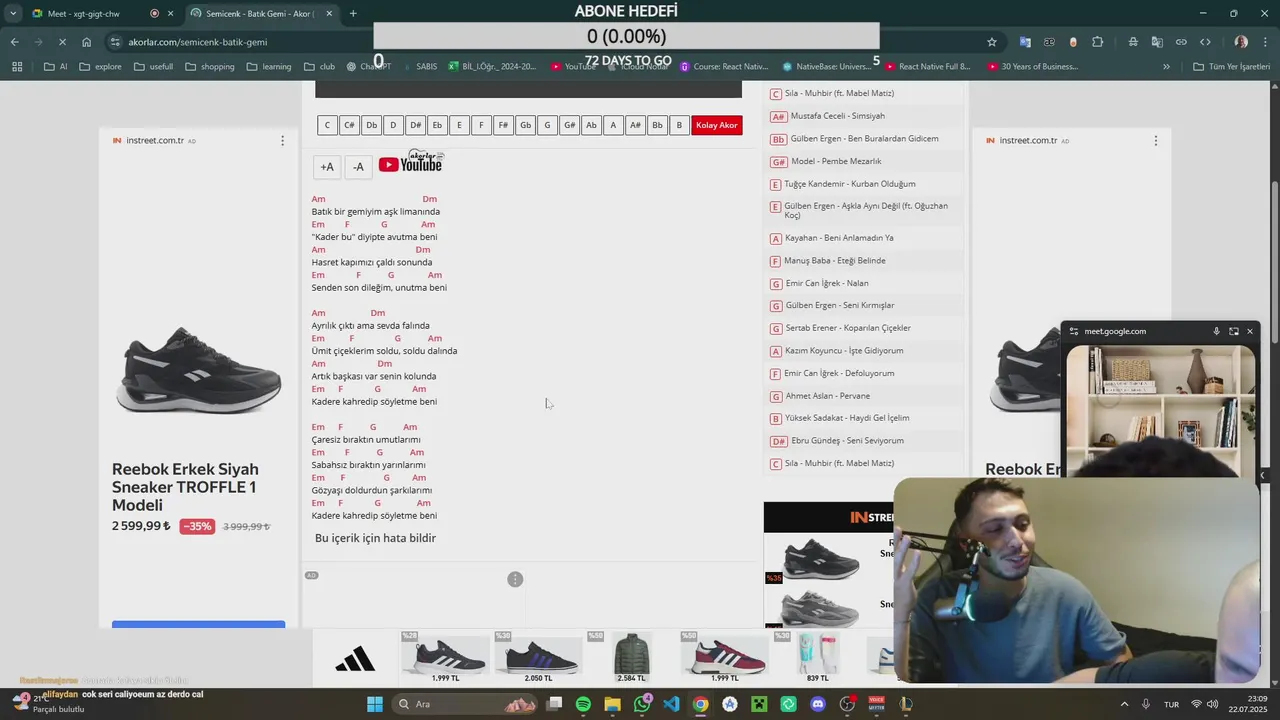Open the shopping bookmarks folder
The height and width of the screenshot is (720, 1280).
(x=209, y=67)
